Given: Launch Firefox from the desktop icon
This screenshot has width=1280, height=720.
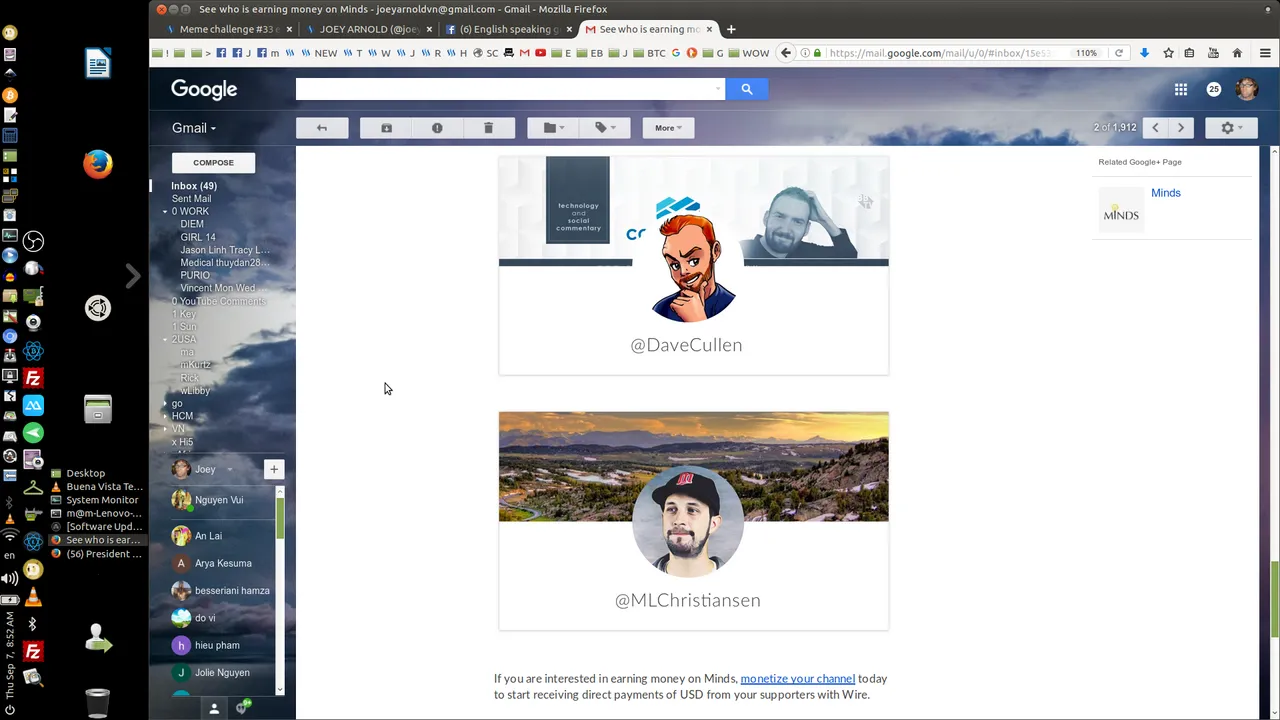Looking at the screenshot, I should tap(98, 163).
